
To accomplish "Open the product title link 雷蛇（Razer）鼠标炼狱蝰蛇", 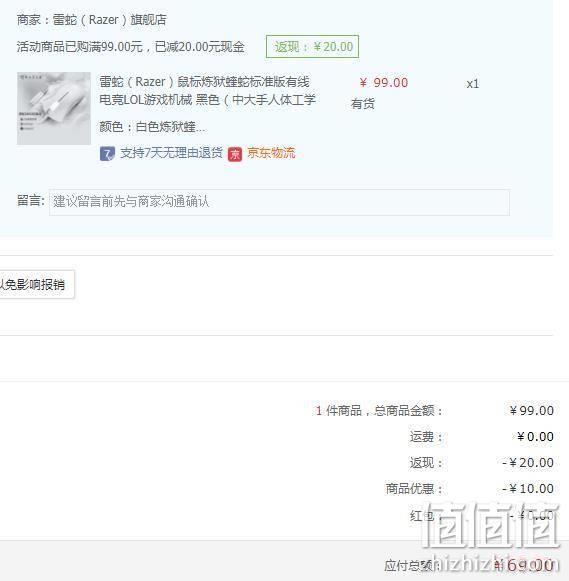I will pos(207,90).
